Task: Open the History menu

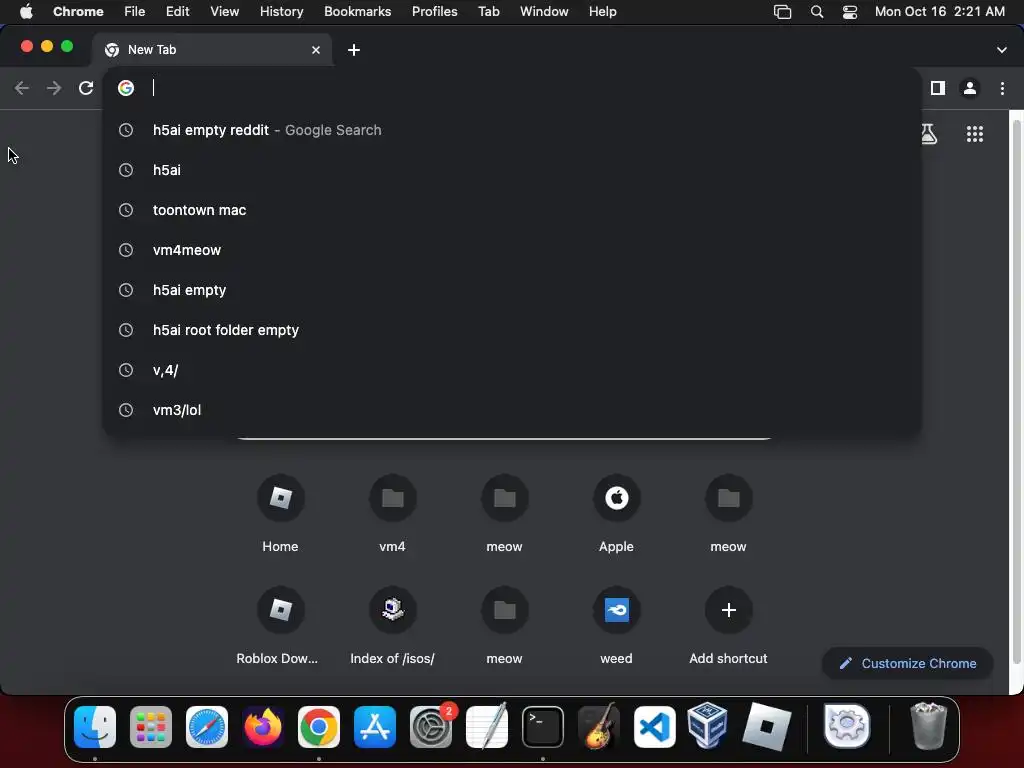Action: coord(281,12)
